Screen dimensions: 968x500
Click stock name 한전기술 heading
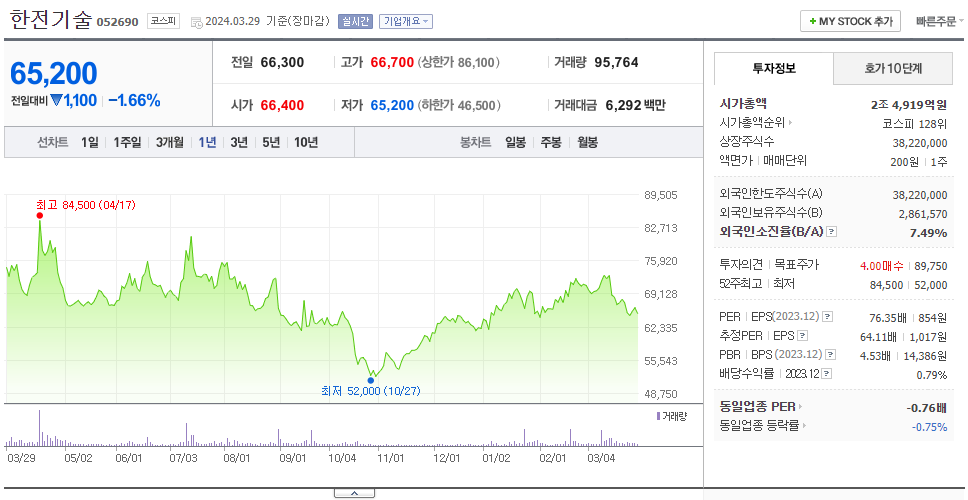[x=49, y=20]
